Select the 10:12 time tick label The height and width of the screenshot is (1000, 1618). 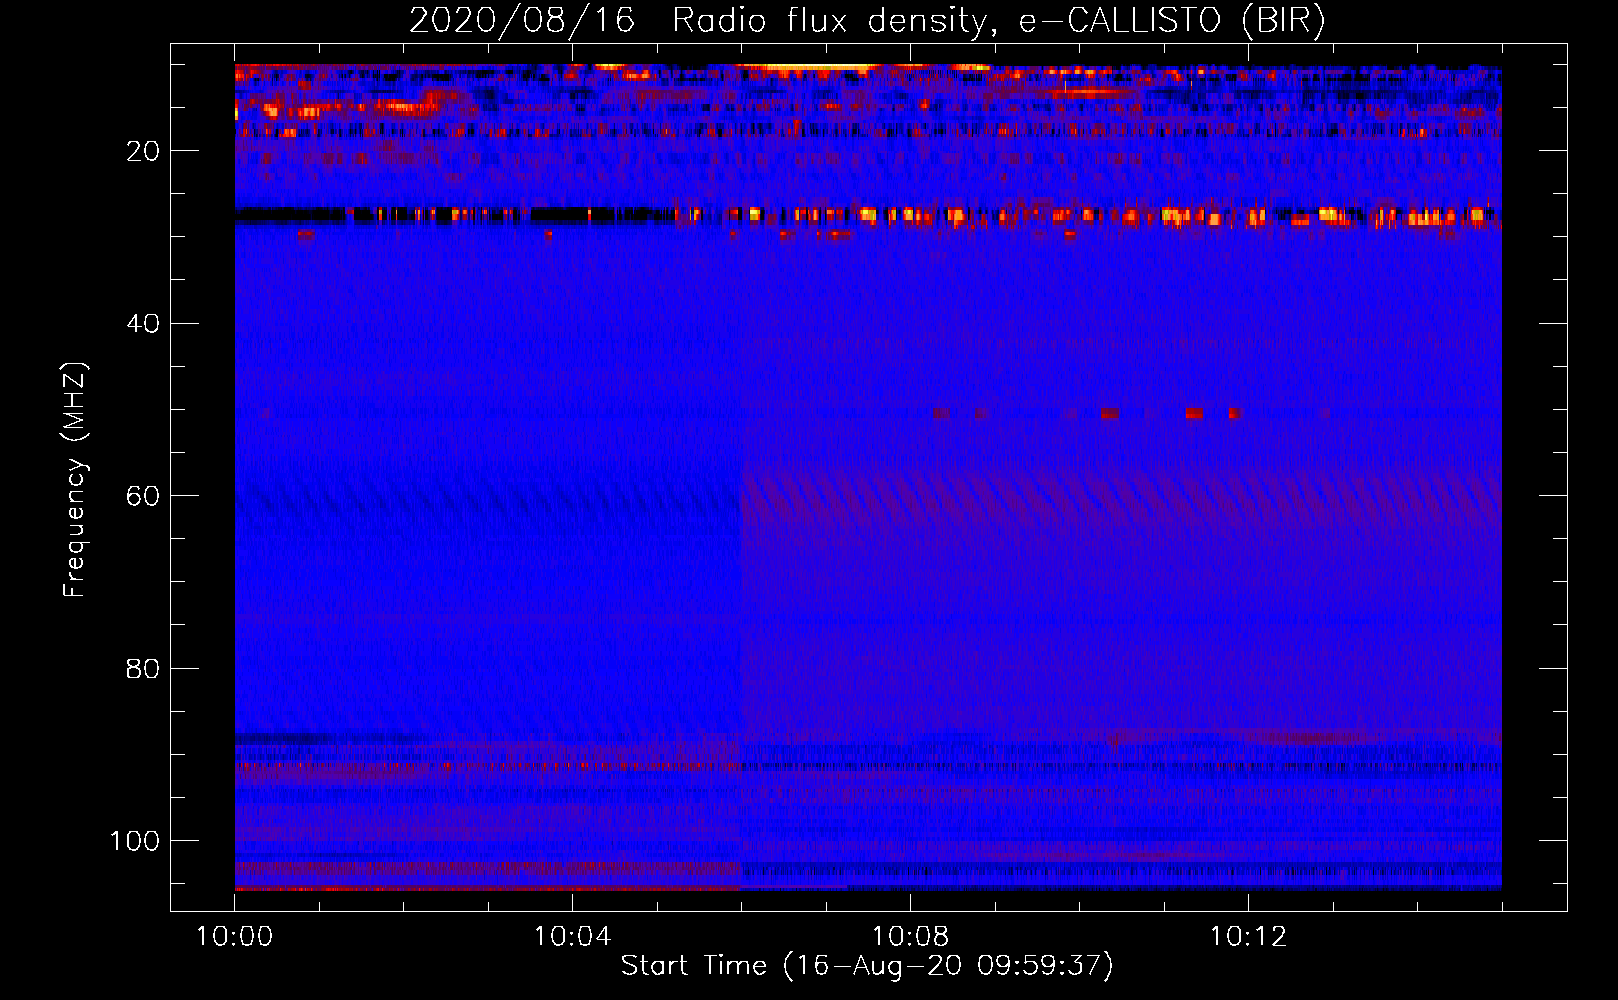(x=1248, y=937)
